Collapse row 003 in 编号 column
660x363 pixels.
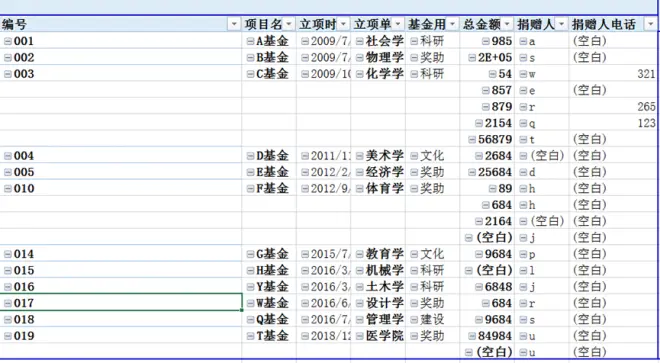(8, 74)
